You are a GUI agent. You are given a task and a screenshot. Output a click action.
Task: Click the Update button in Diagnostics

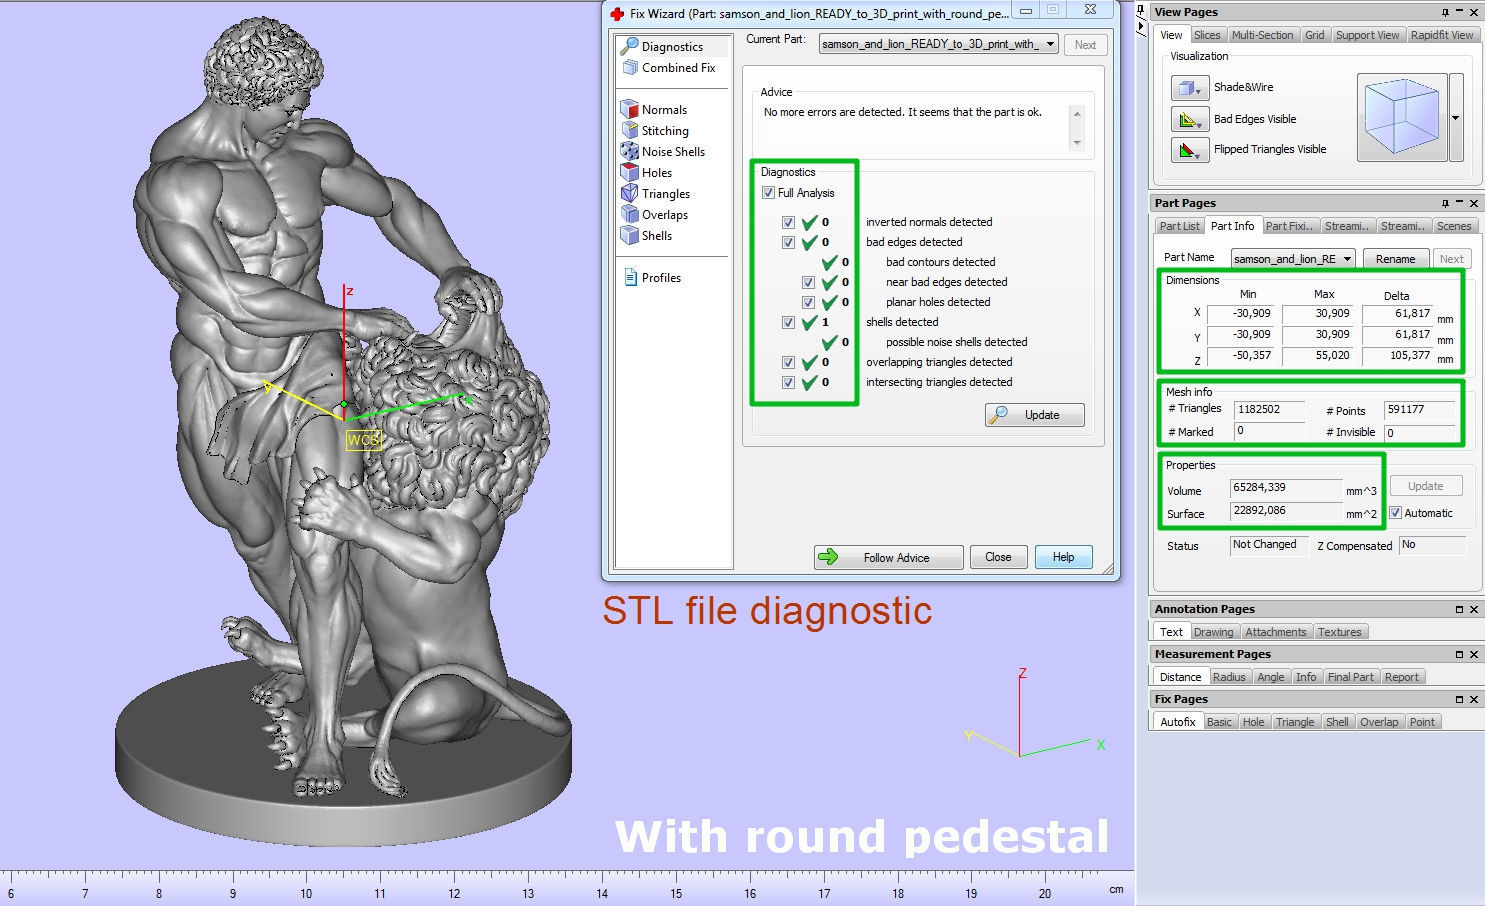click(1034, 415)
